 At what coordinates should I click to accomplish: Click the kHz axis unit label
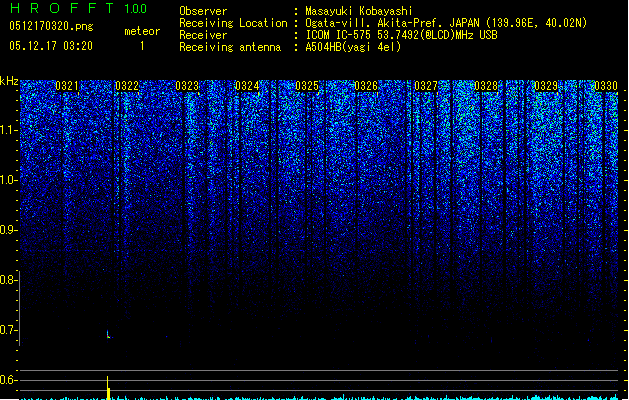(9, 81)
